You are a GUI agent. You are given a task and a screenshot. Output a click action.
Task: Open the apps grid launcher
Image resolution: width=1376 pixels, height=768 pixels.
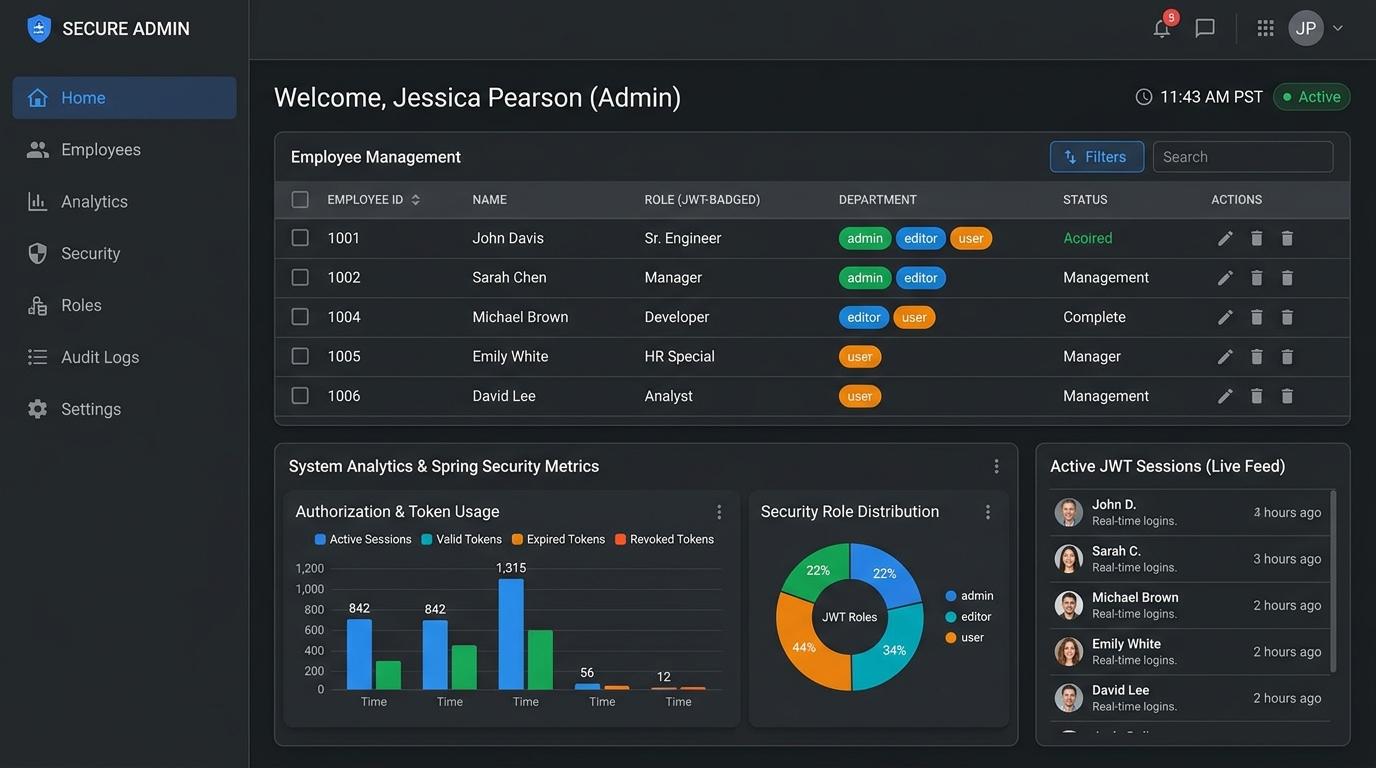pos(1265,28)
